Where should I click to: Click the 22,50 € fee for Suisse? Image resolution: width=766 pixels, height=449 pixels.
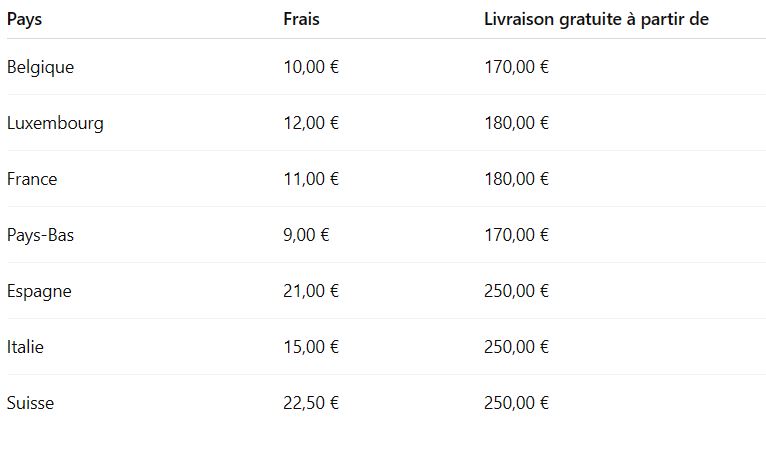pos(311,403)
